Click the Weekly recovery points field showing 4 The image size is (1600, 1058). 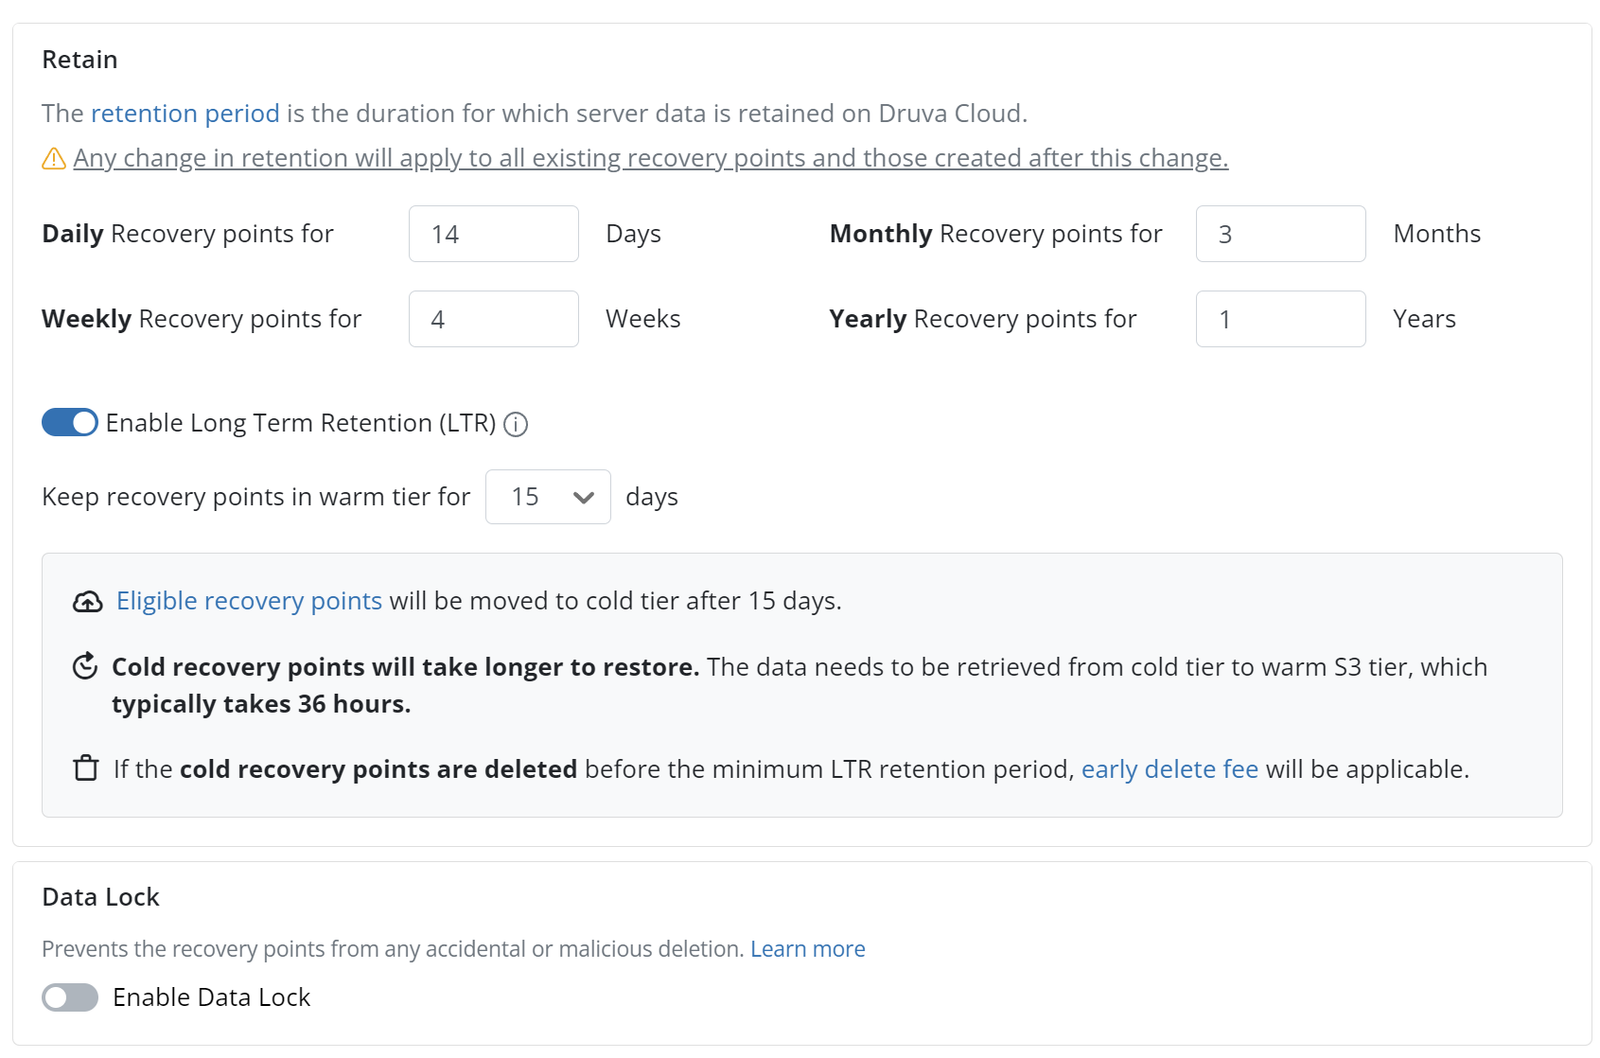pyautogui.click(x=493, y=318)
